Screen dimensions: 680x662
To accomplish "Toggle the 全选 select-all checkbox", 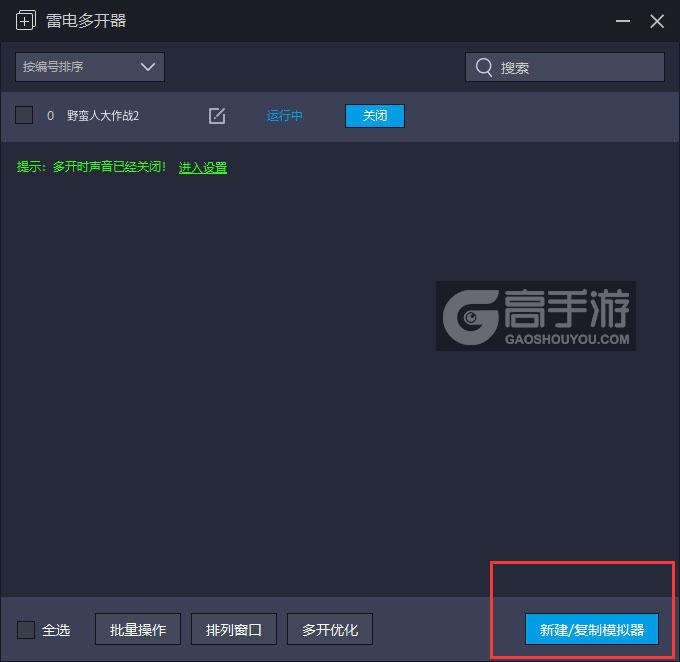I will [x=26, y=629].
